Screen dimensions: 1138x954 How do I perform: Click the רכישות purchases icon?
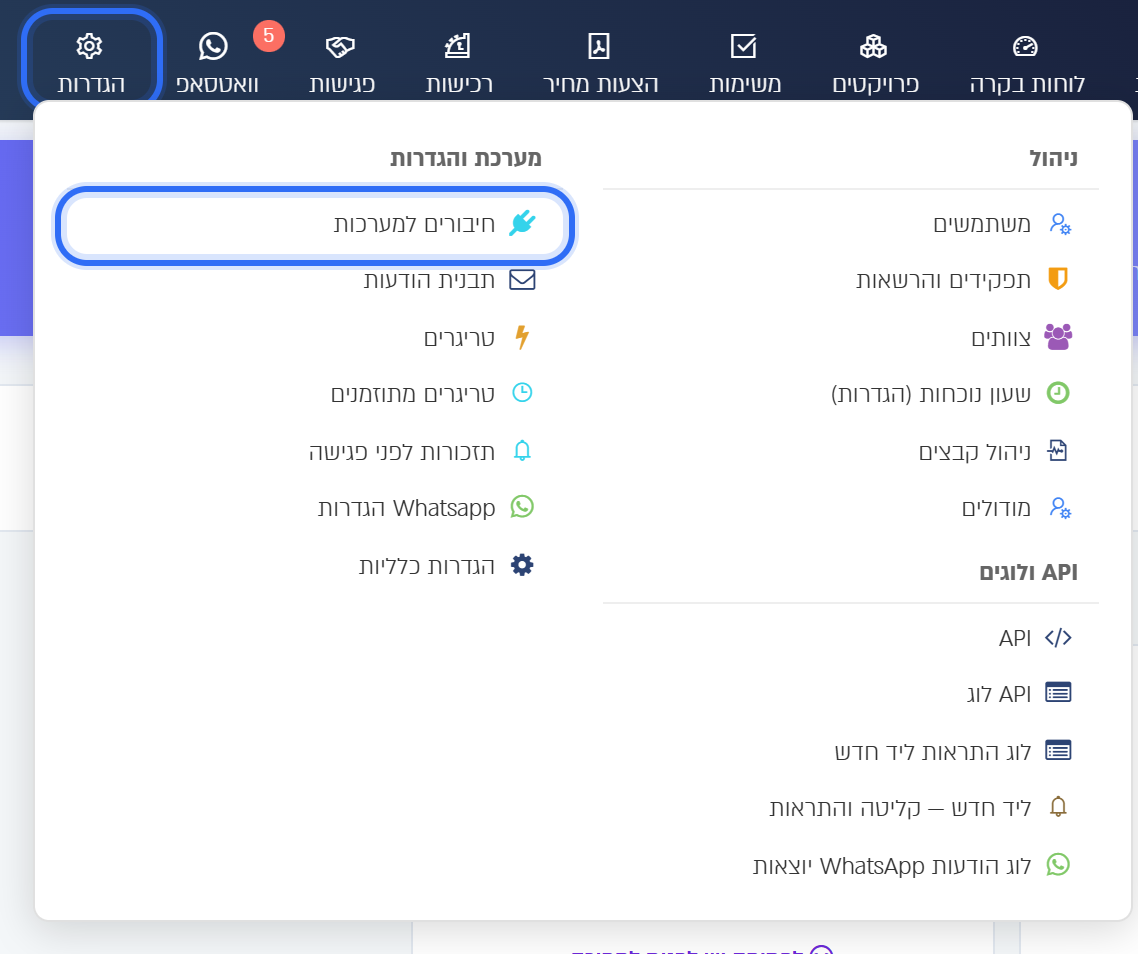458,46
